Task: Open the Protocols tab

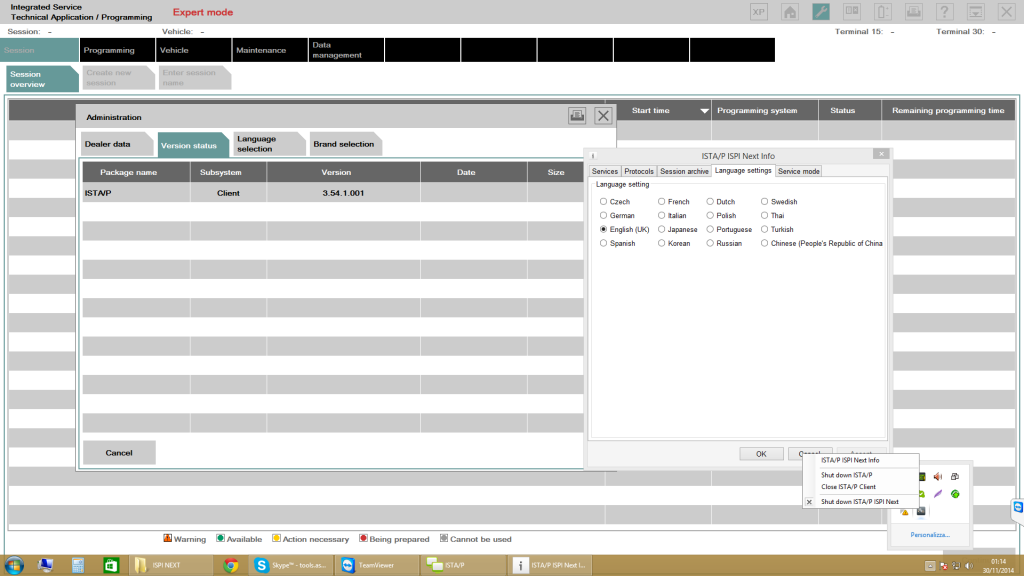Action: point(639,171)
